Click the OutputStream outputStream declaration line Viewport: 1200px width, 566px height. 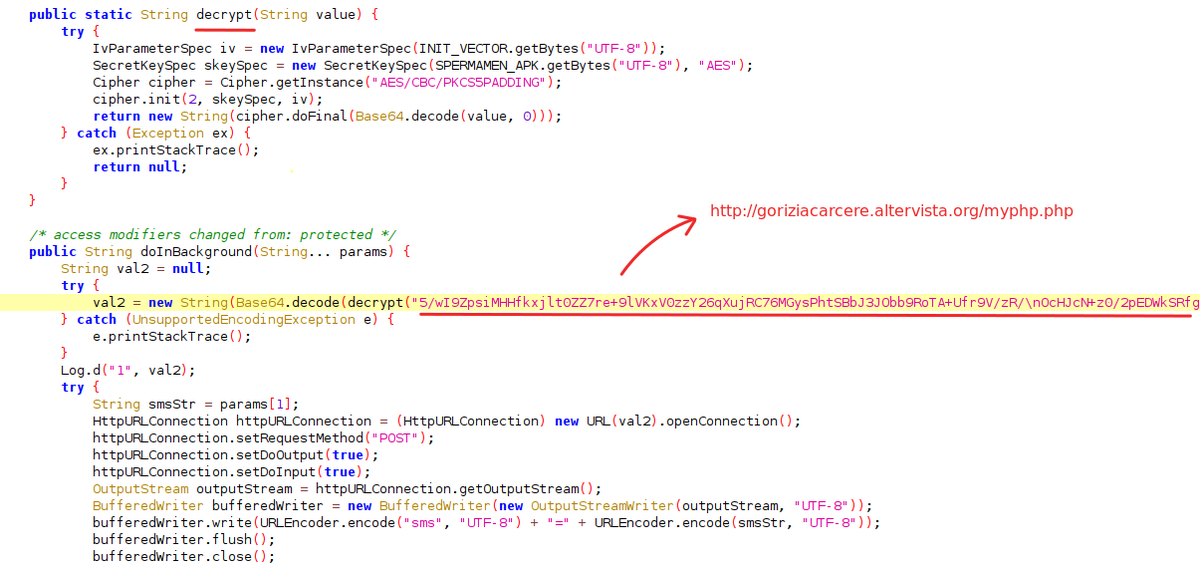pyautogui.click(x=347, y=489)
